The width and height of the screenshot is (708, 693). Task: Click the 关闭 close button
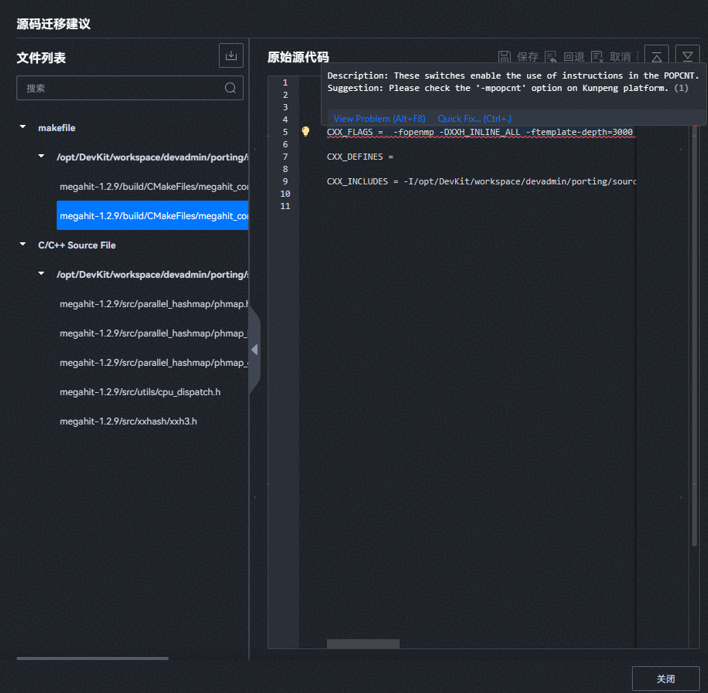coord(665,679)
